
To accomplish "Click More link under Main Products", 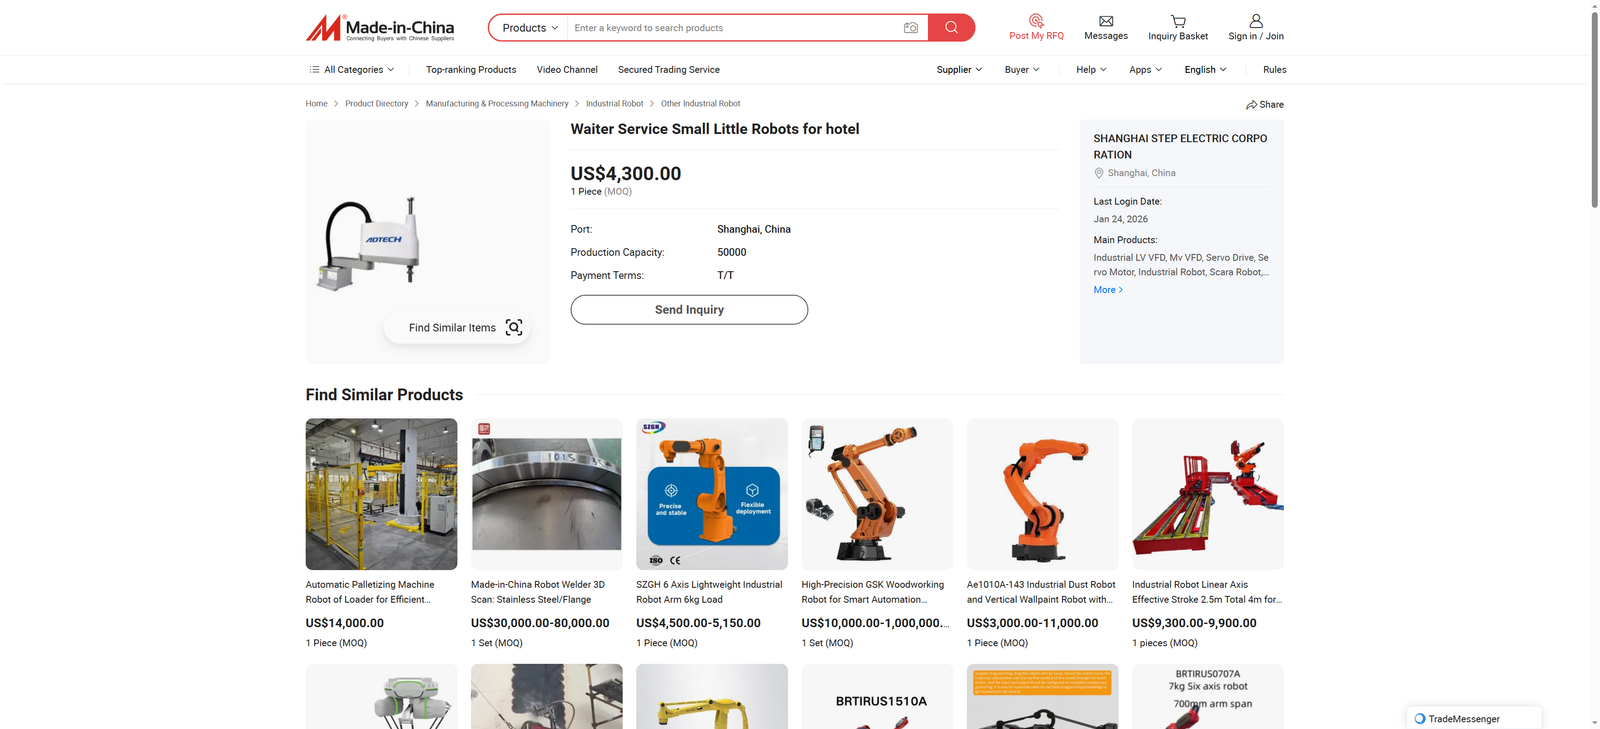I will [1108, 290].
